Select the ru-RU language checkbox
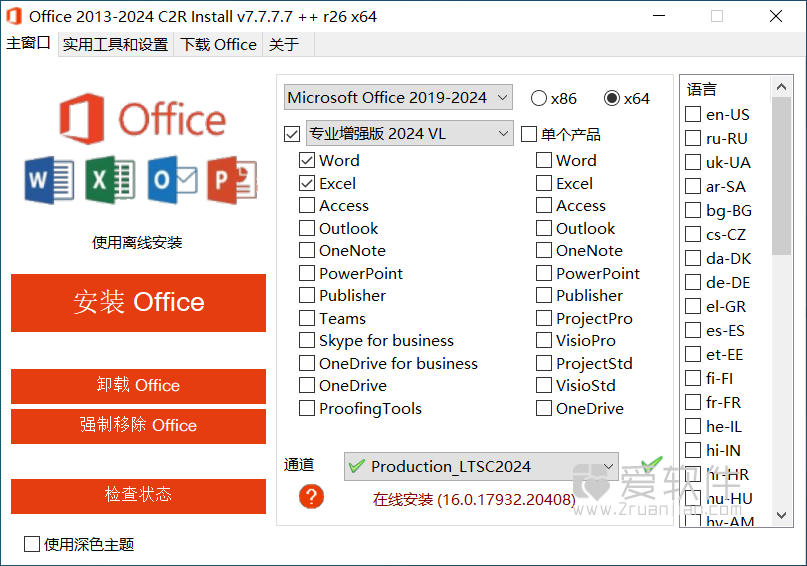 pos(693,138)
